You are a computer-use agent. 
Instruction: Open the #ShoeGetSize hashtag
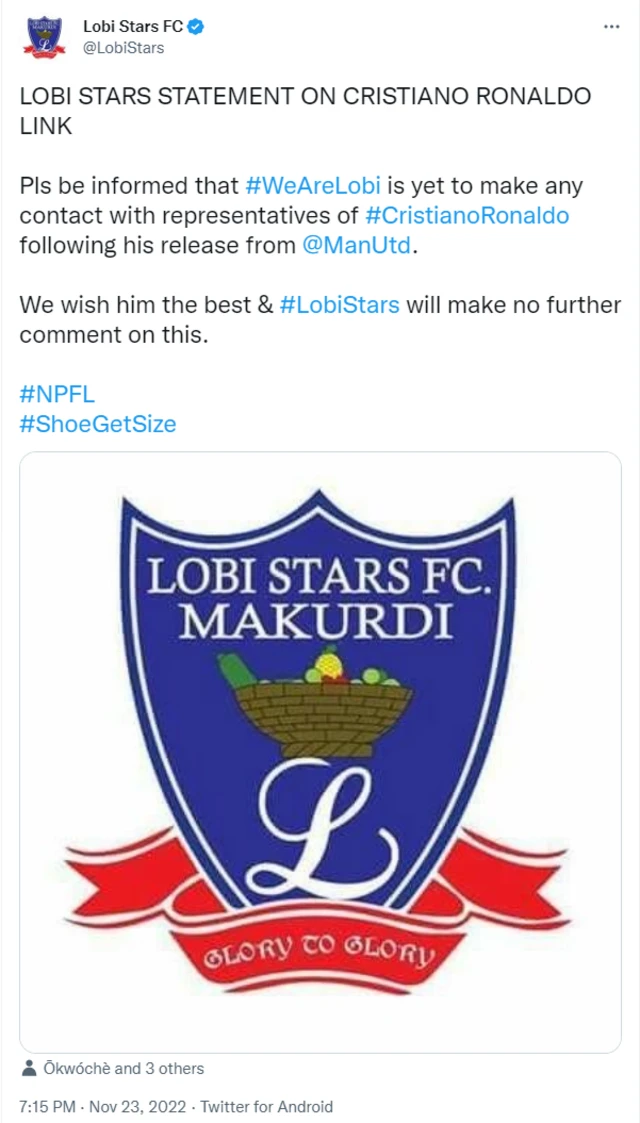click(99, 423)
